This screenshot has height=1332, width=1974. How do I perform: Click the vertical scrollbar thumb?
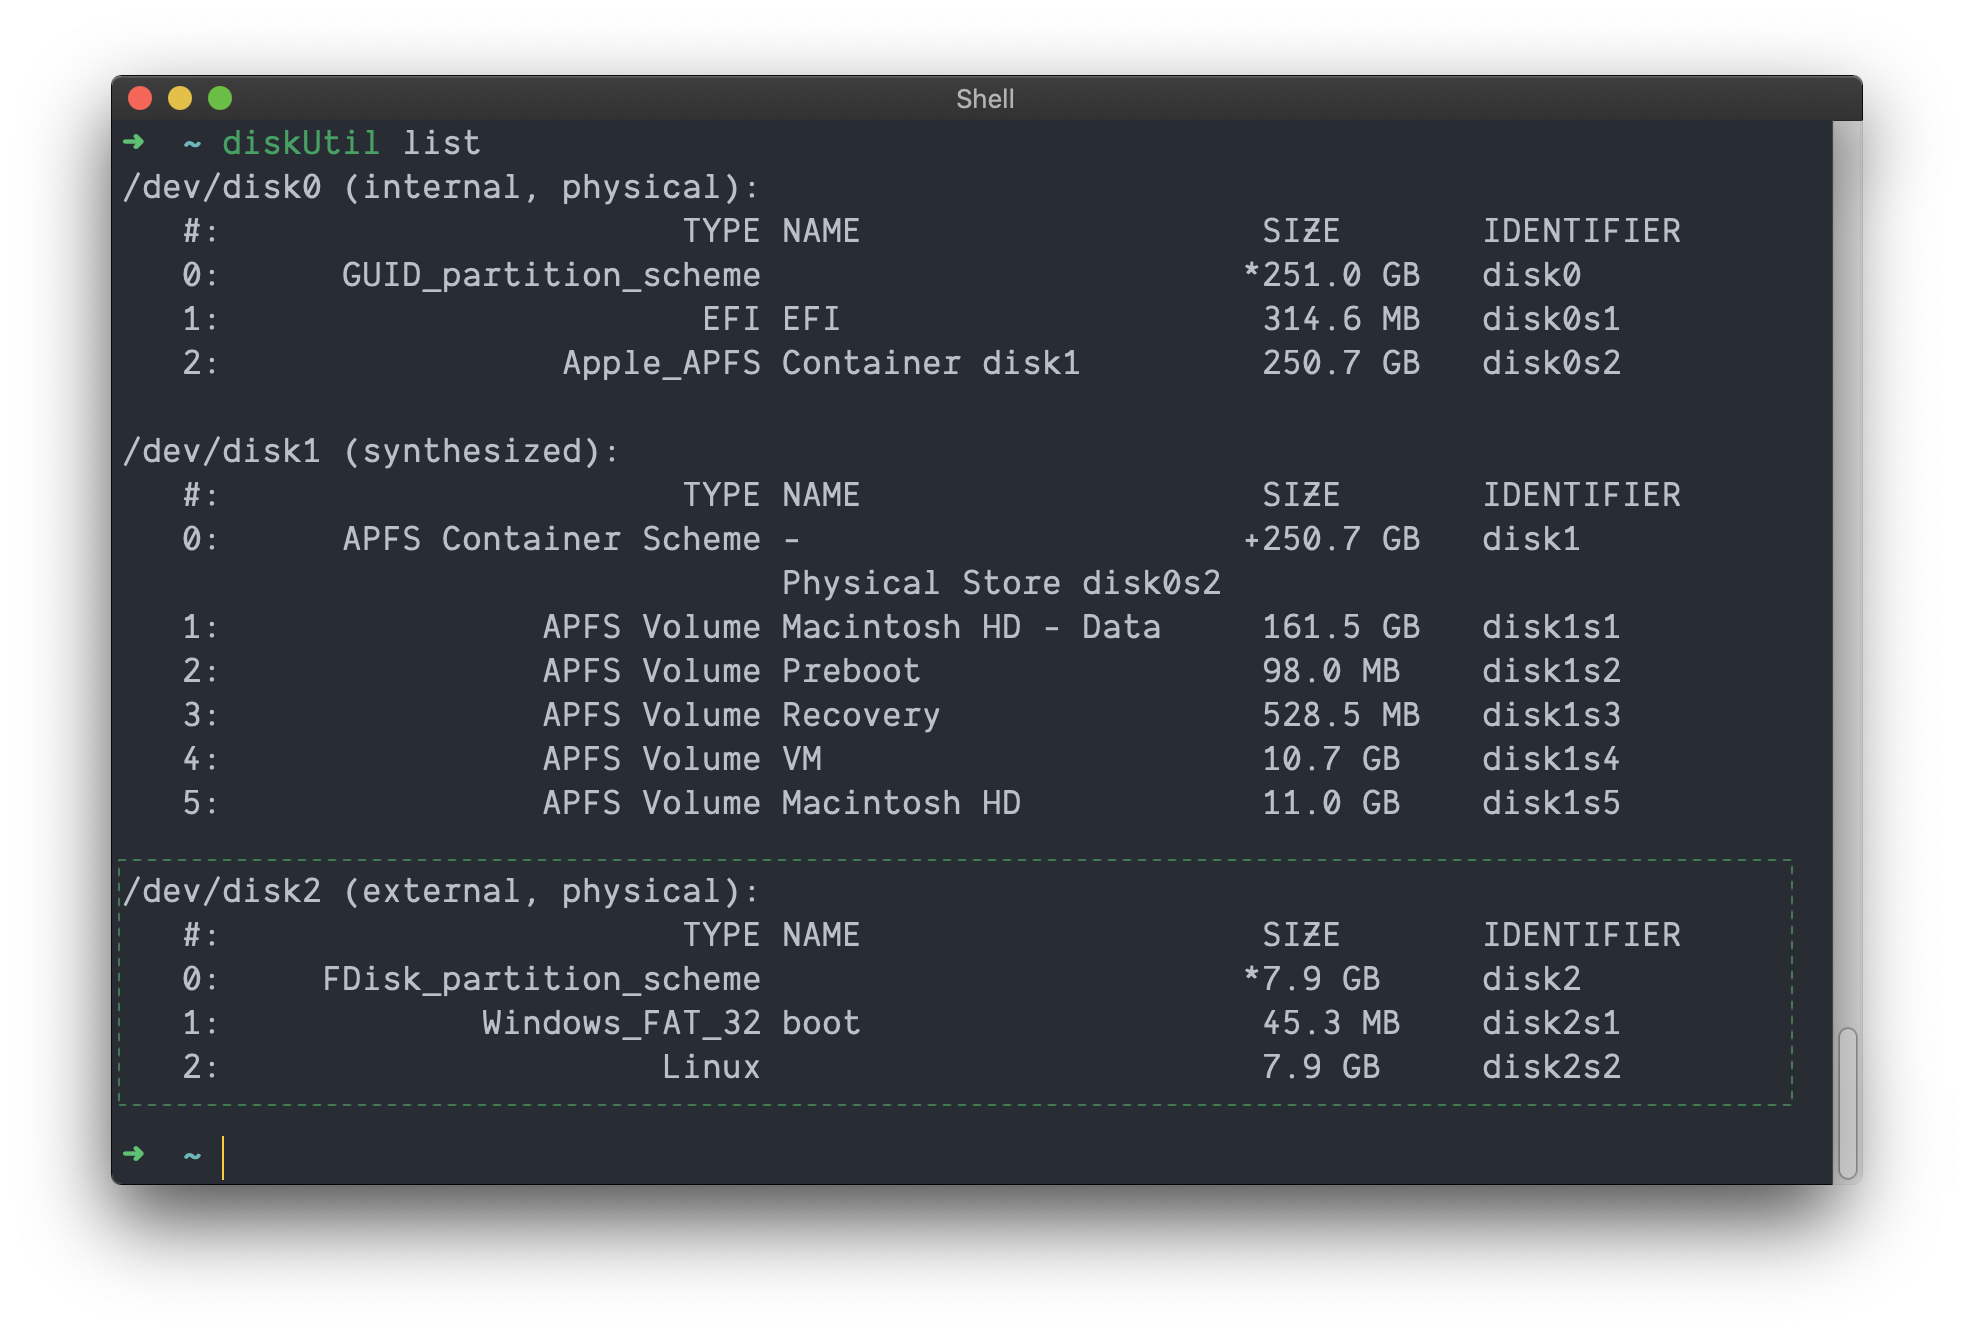(x=1847, y=1102)
